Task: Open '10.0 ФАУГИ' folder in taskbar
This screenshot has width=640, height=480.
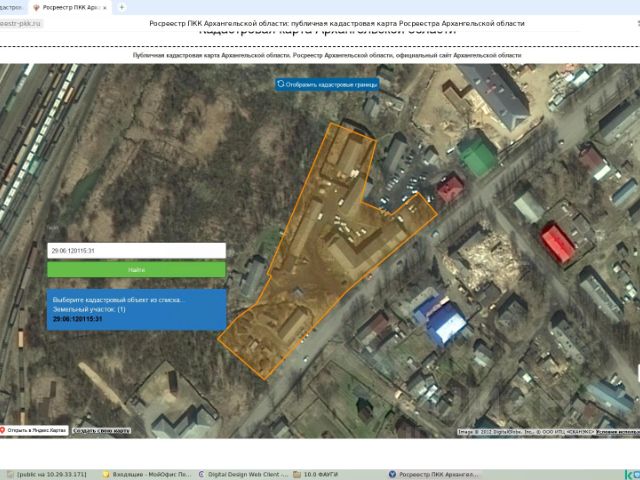Action: tap(316, 474)
